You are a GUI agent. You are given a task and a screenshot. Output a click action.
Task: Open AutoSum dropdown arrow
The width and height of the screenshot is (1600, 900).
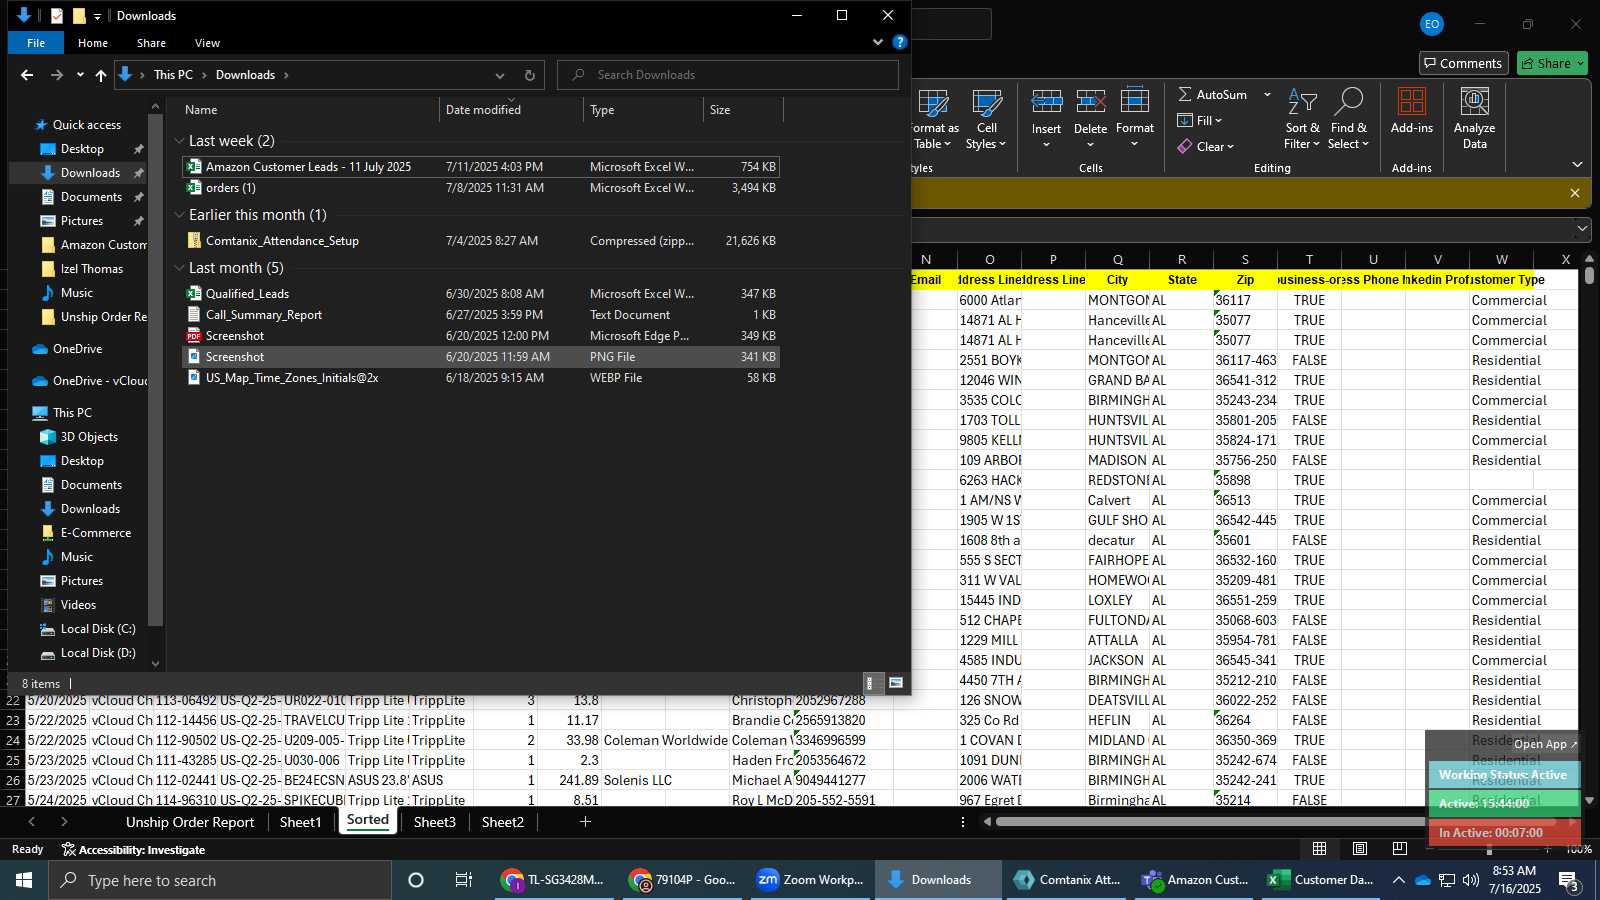(x=1267, y=94)
